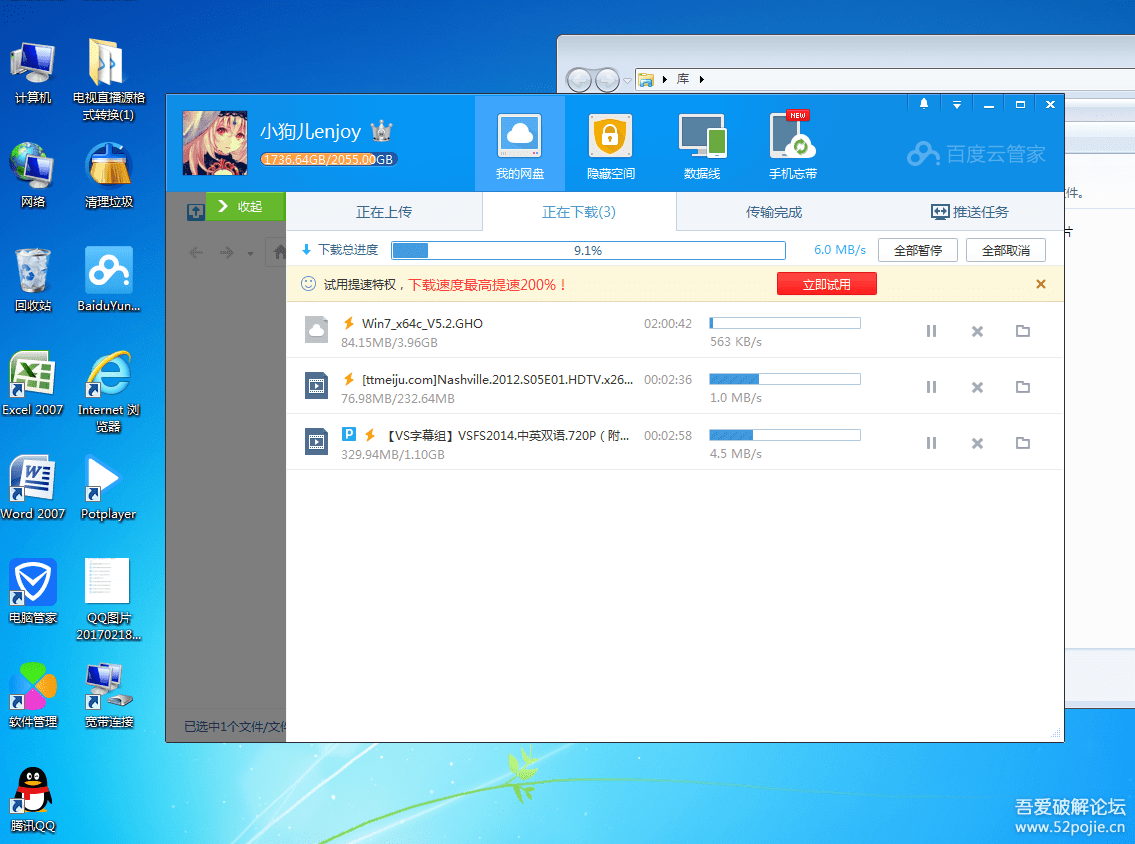The height and width of the screenshot is (844, 1135).
Task: Pause the VSFS2014 download
Action: point(932,443)
